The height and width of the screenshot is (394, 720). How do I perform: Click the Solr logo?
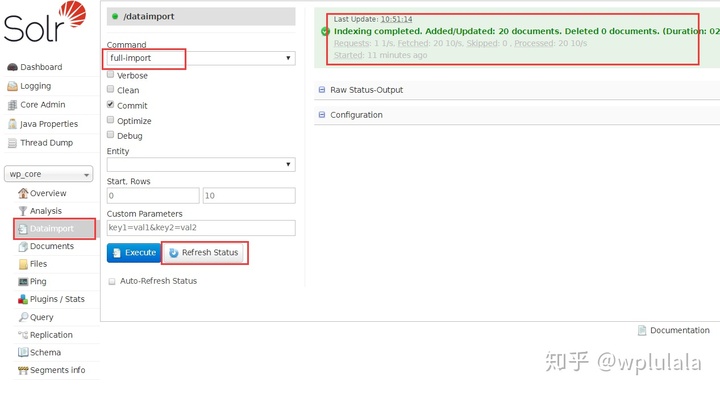coord(45,22)
